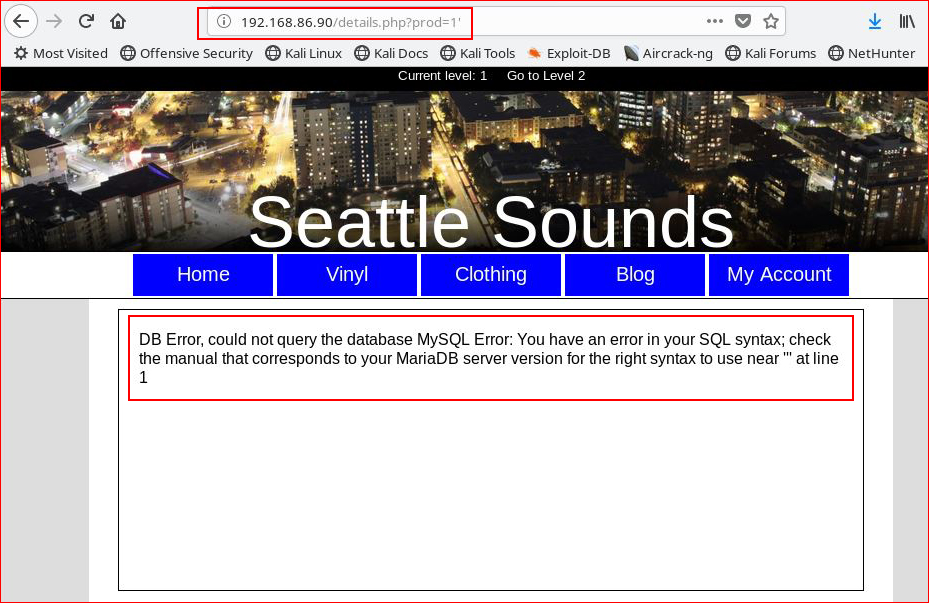Open Exploit-DB bookmark

pos(569,53)
